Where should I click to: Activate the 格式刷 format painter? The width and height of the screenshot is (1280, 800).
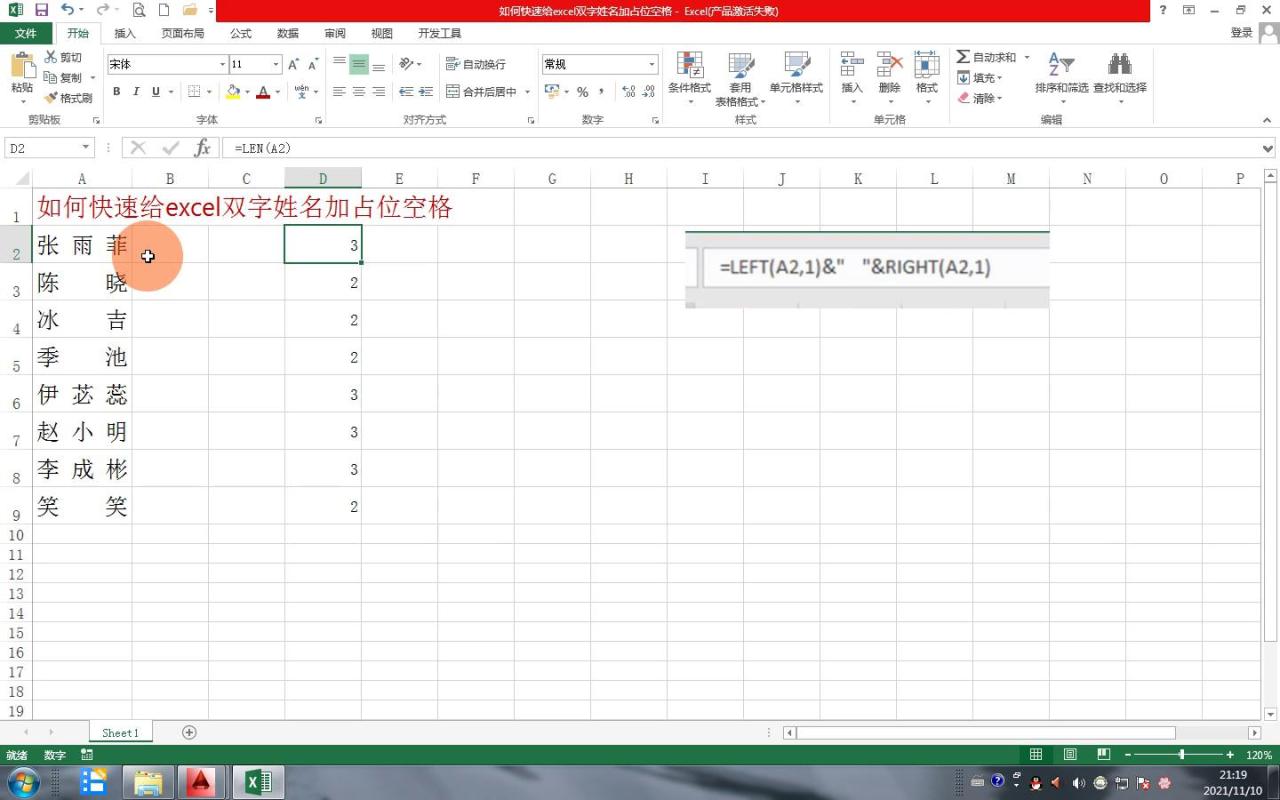click(x=68, y=98)
